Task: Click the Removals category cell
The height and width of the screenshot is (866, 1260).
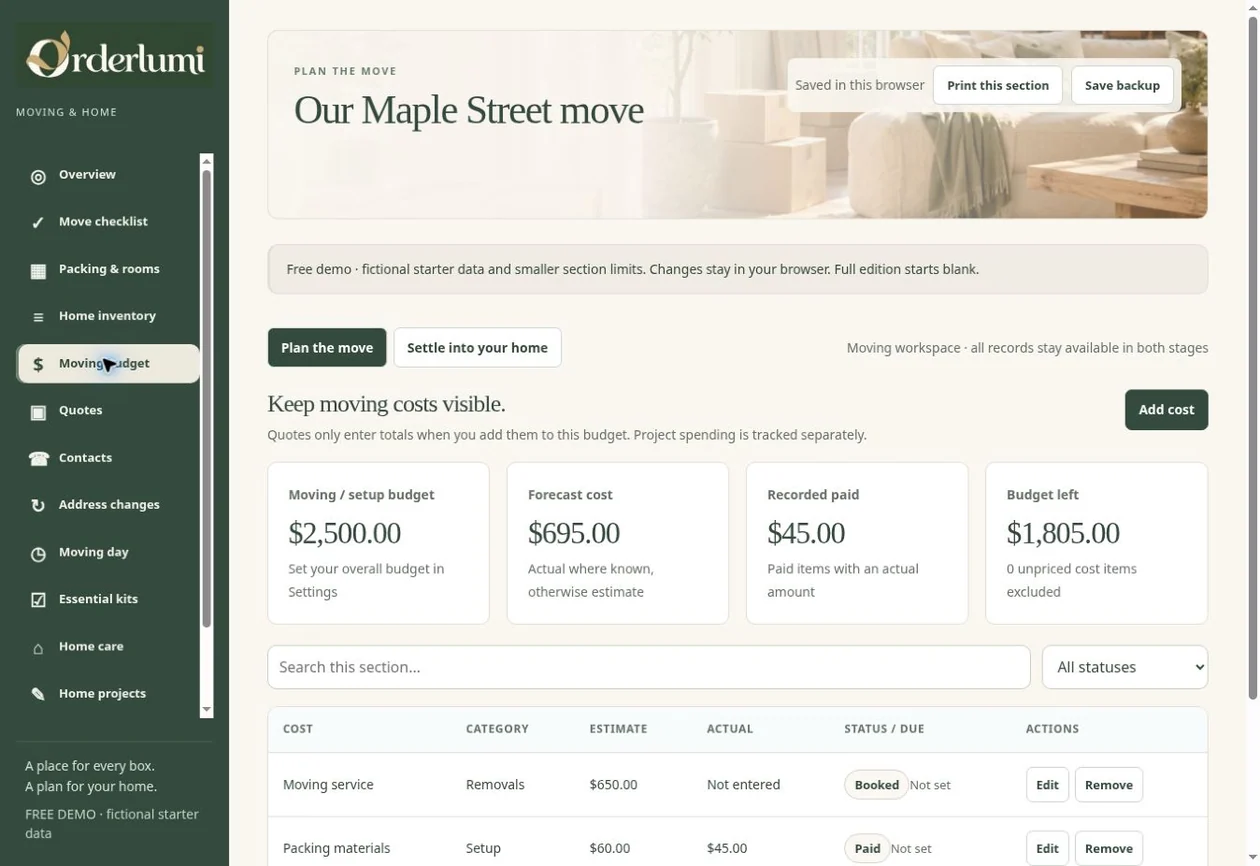Action: pos(495,785)
